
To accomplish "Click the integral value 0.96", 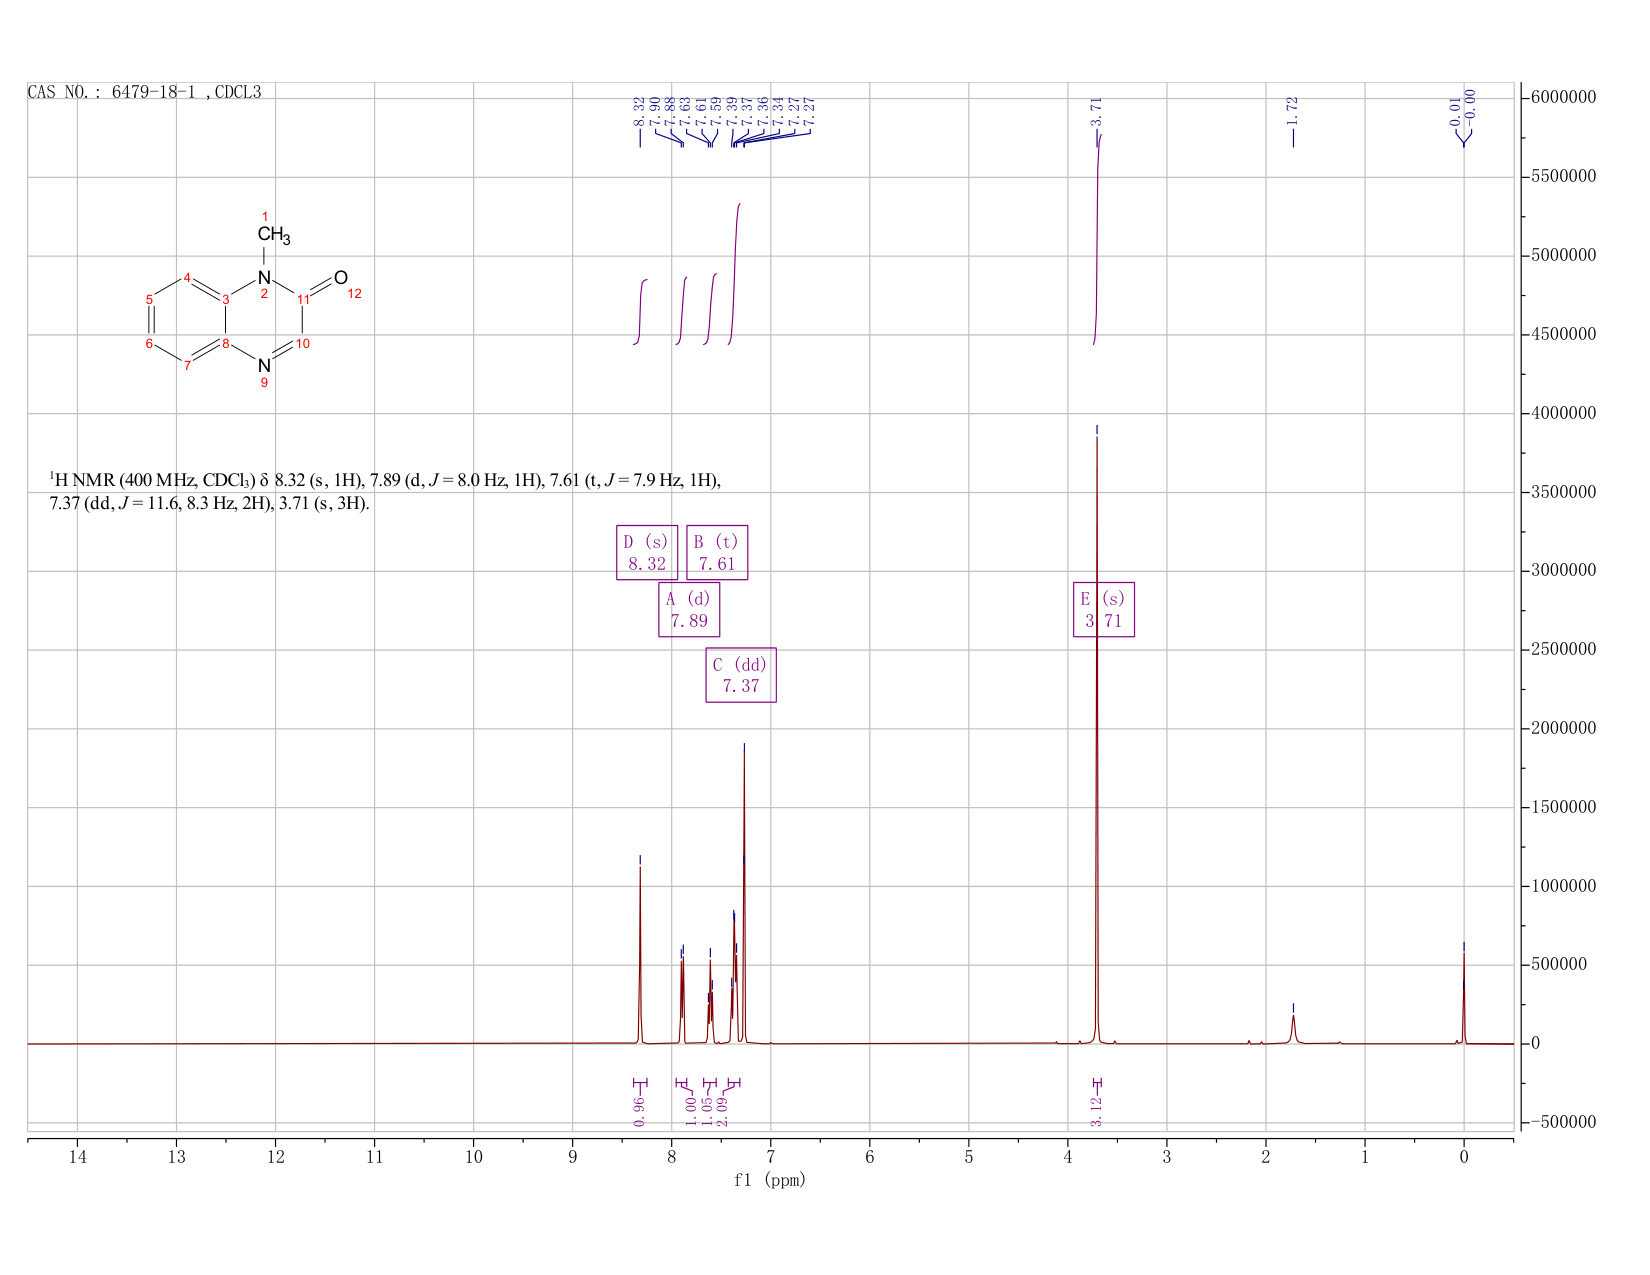I will [640, 1111].
